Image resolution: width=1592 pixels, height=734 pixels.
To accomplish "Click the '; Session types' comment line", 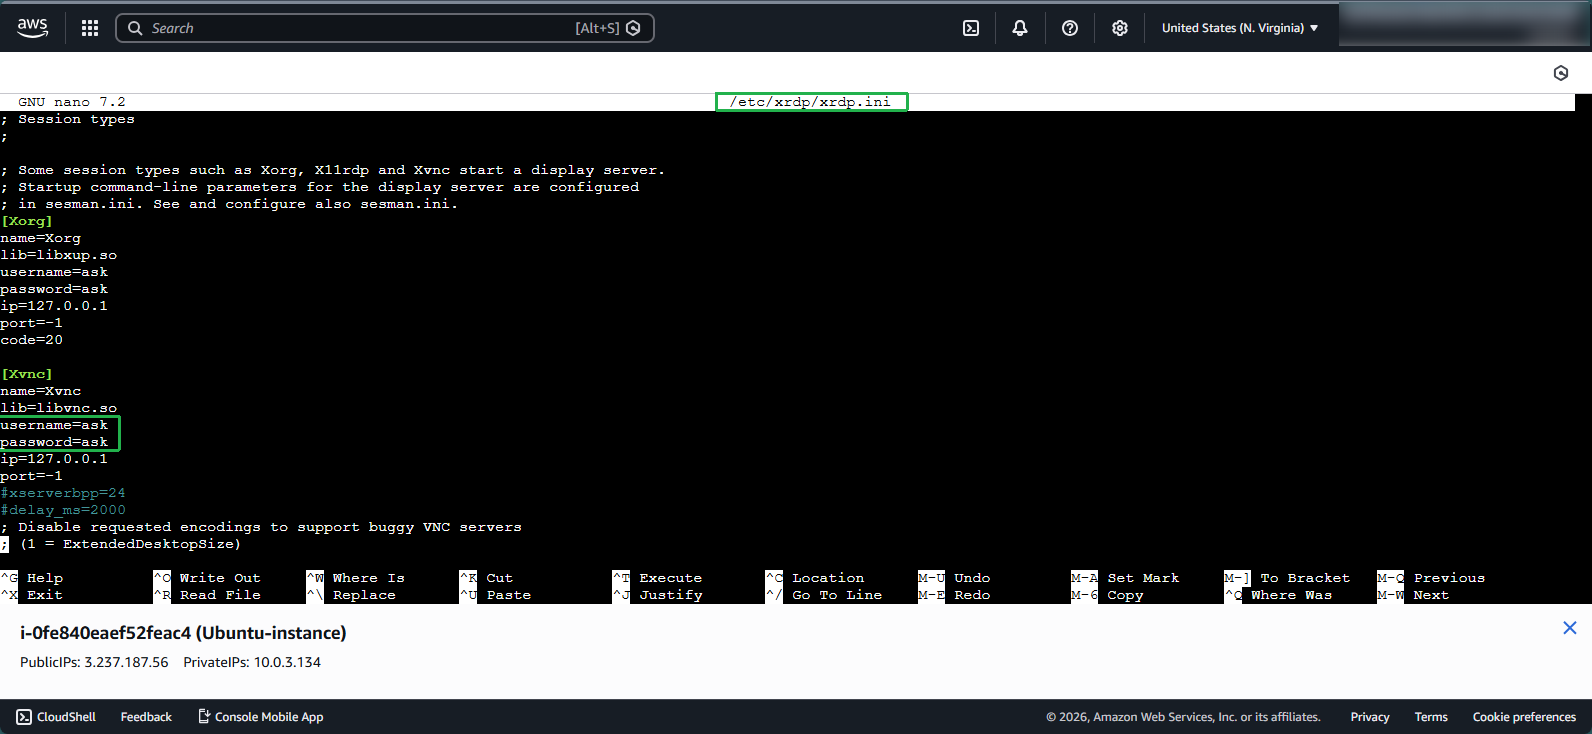I will coord(68,119).
